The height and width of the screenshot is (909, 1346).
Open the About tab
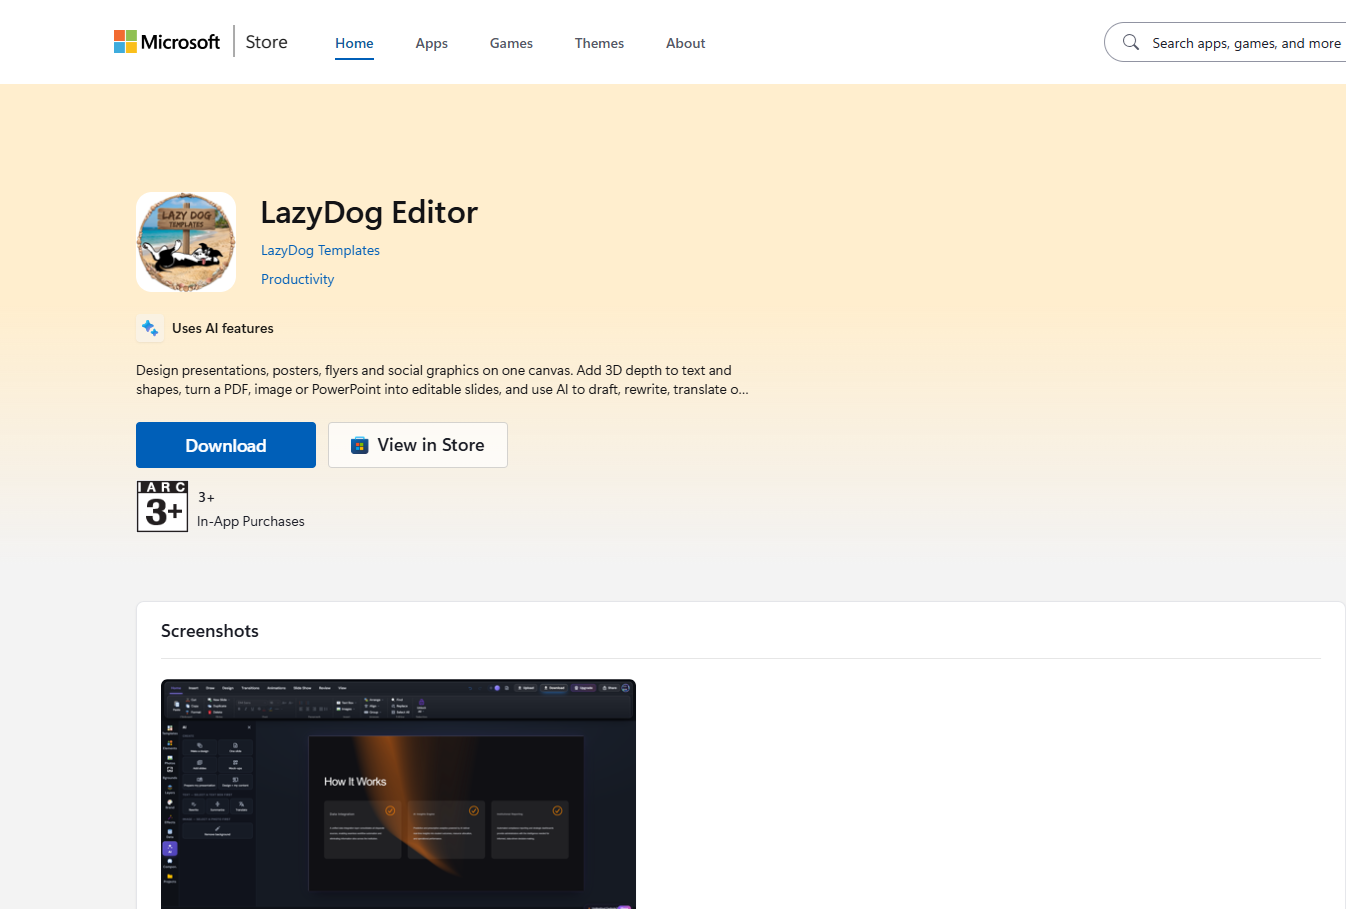click(686, 43)
